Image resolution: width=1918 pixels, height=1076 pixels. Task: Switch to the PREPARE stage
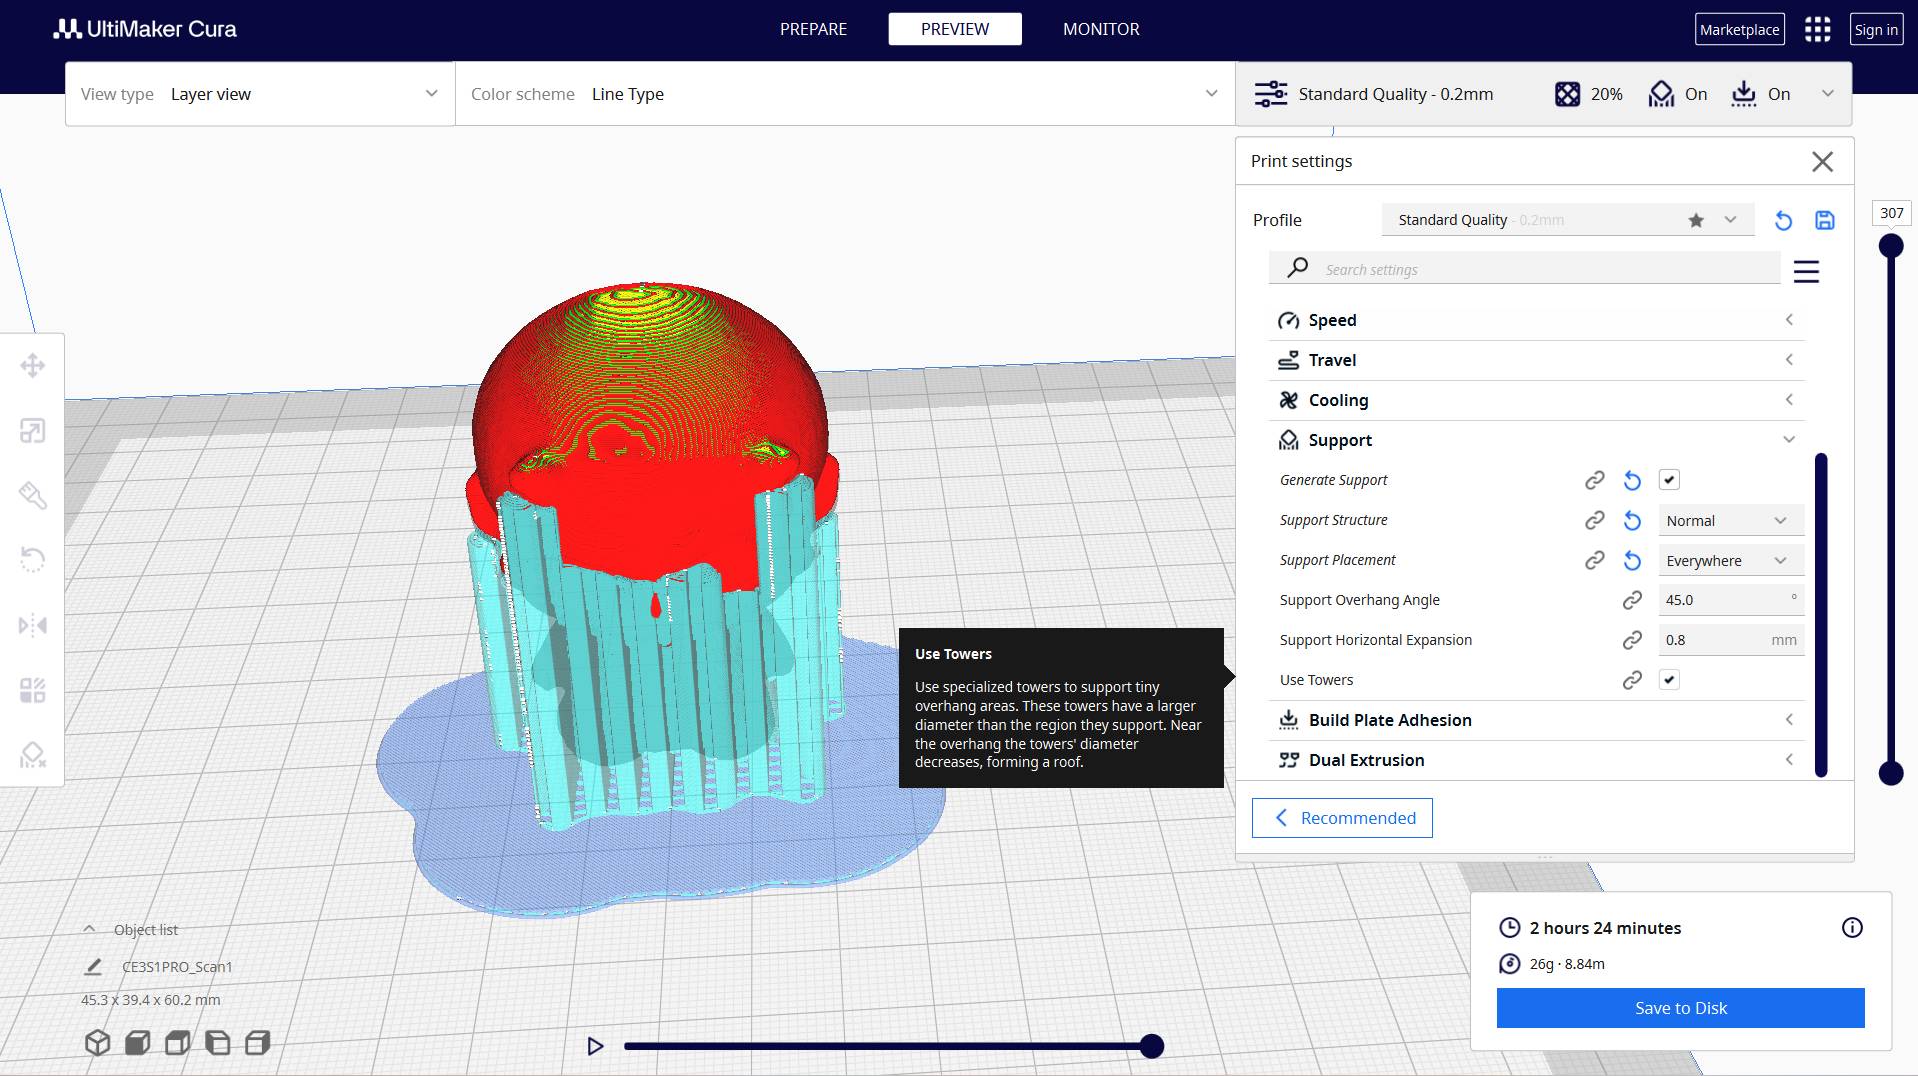[x=813, y=29]
